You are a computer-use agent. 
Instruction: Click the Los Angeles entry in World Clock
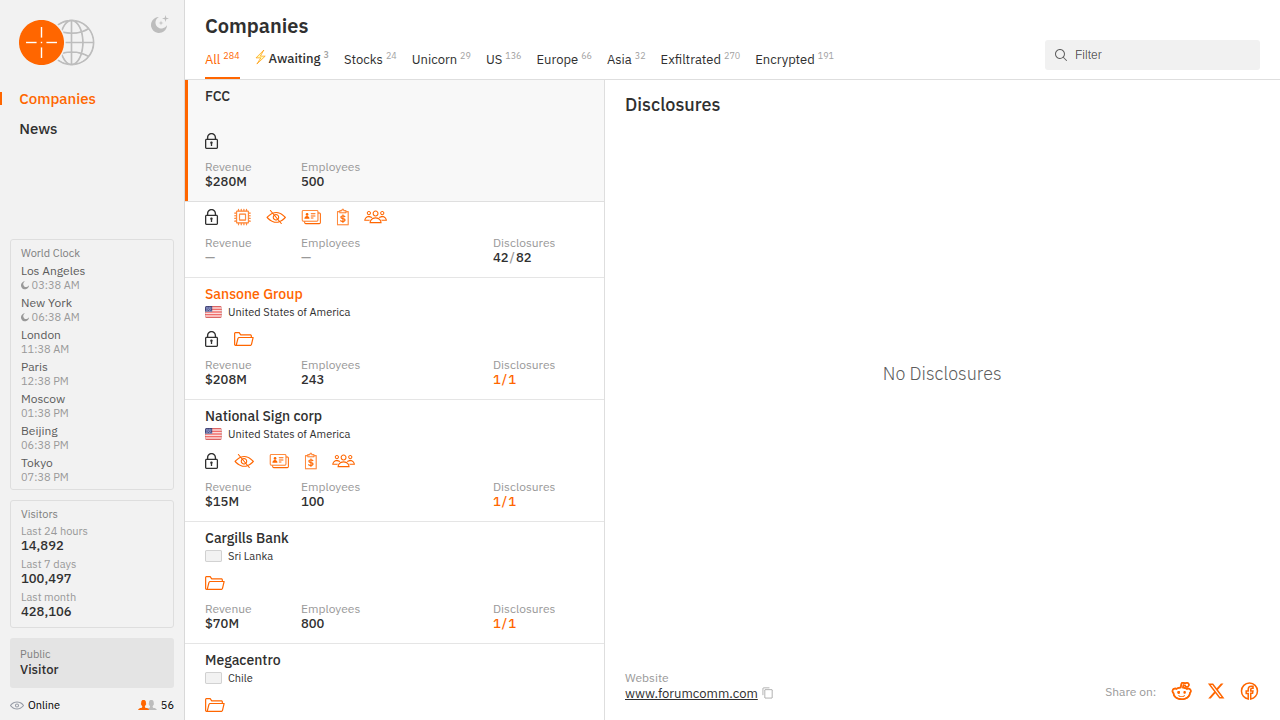coord(53,278)
